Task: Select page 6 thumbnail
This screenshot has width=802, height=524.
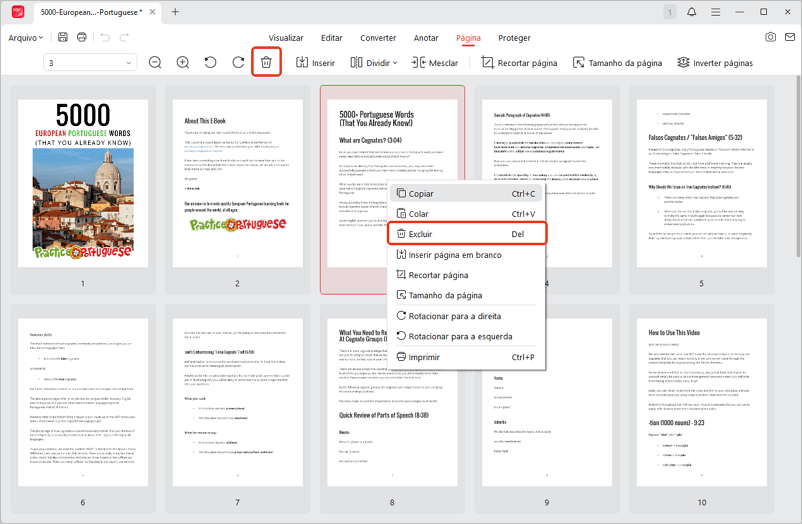Action: point(83,402)
